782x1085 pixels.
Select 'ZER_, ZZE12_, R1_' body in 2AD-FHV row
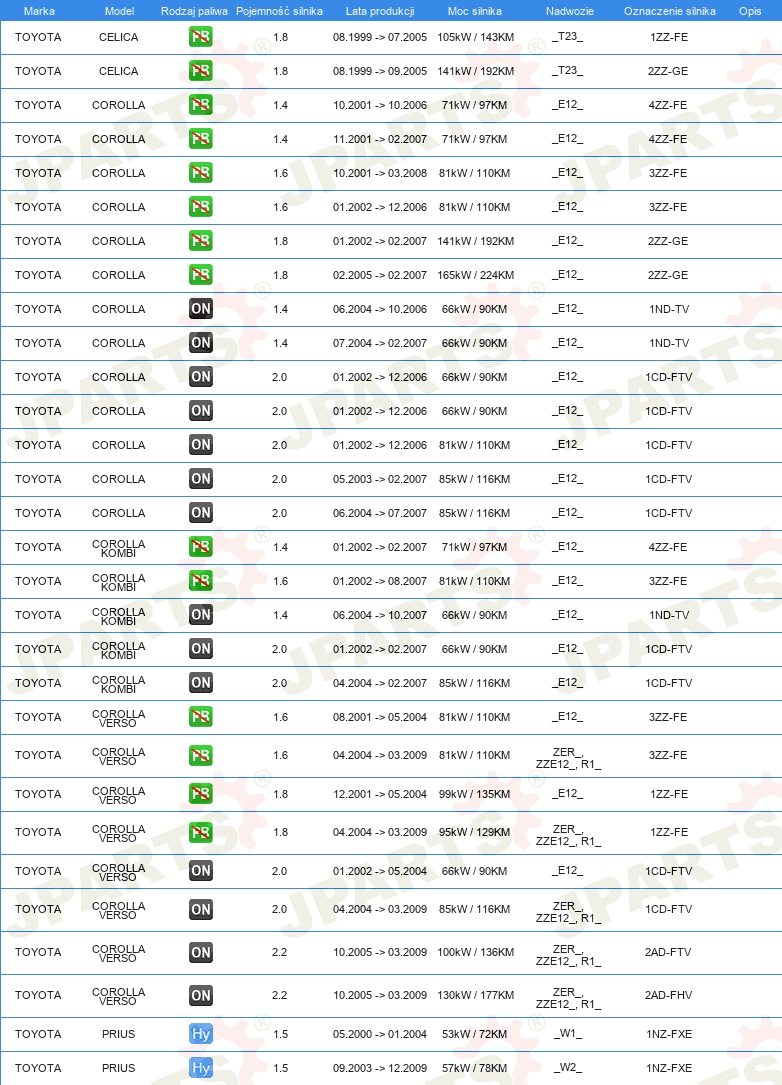tap(568, 999)
